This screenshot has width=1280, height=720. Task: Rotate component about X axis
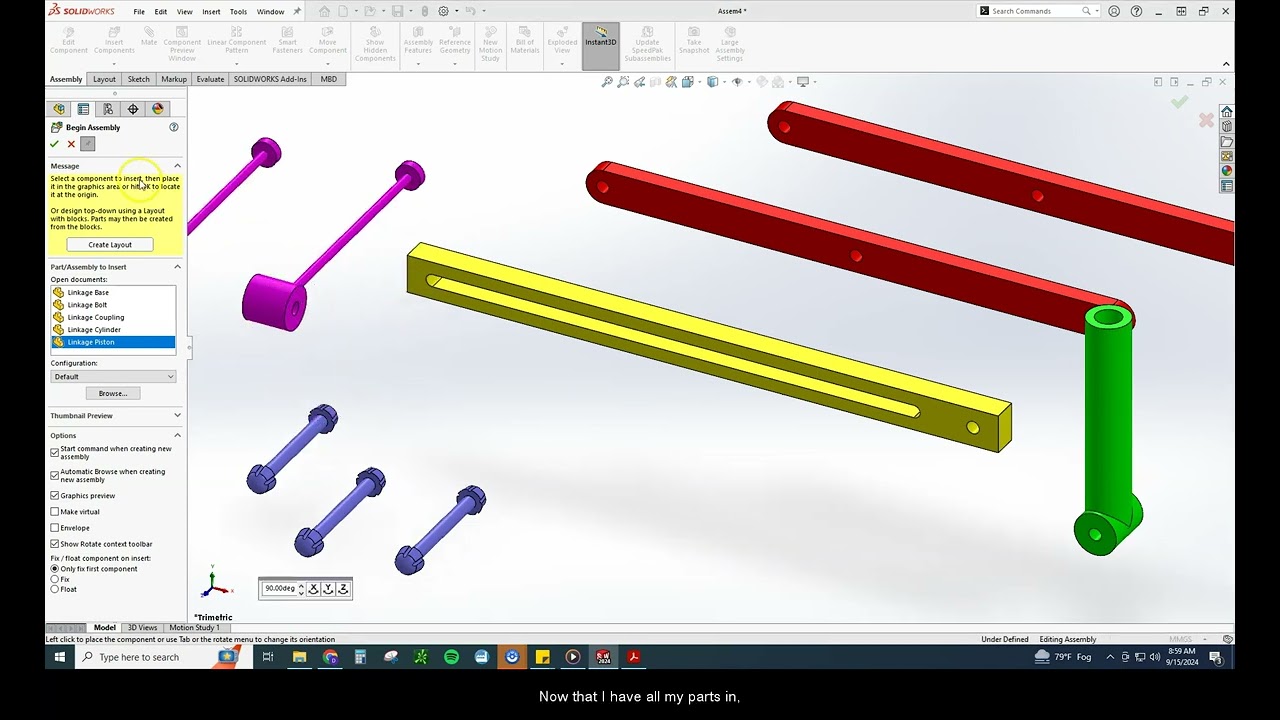click(313, 589)
